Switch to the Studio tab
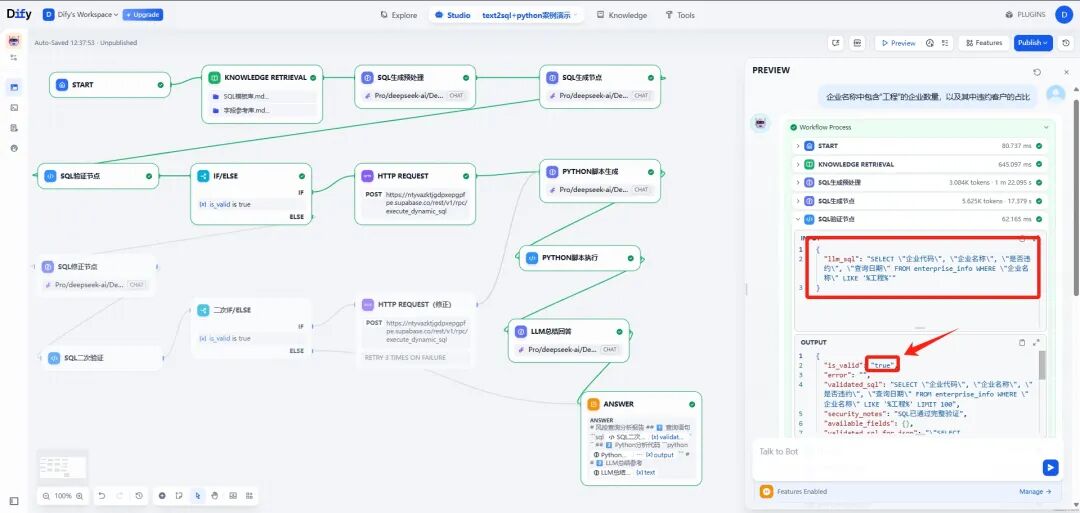1080x513 pixels. [454, 14]
